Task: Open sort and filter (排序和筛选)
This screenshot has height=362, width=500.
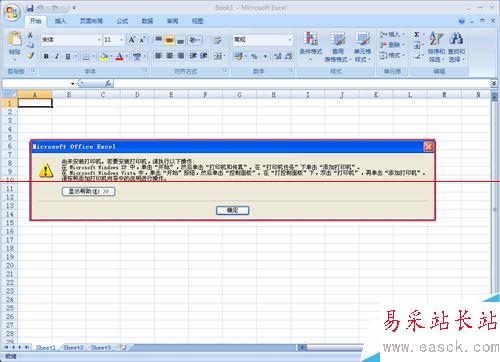Action: pyautogui.click(x=436, y=47)
